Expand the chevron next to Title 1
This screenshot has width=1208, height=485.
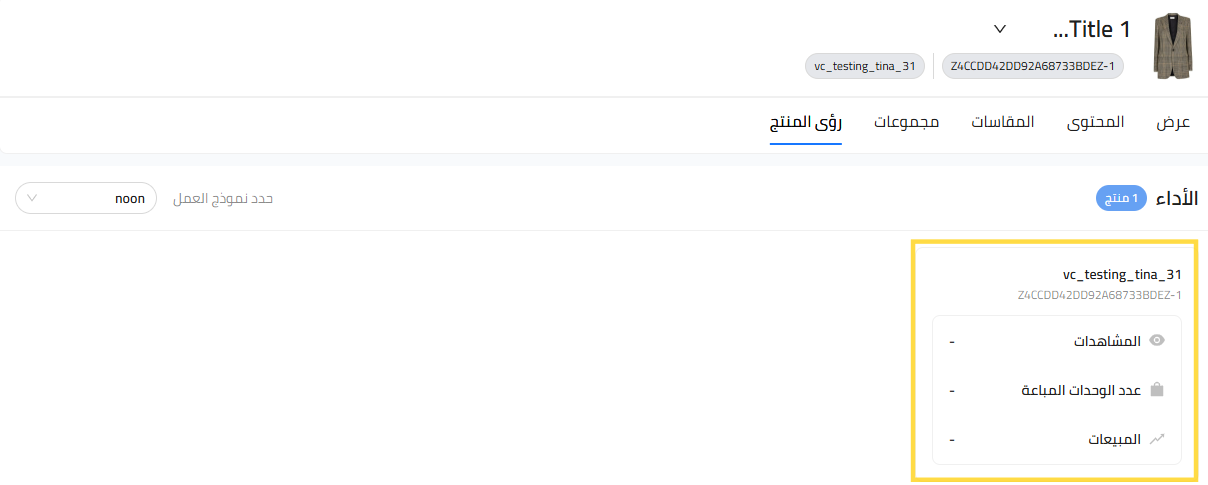[1000, 28]
